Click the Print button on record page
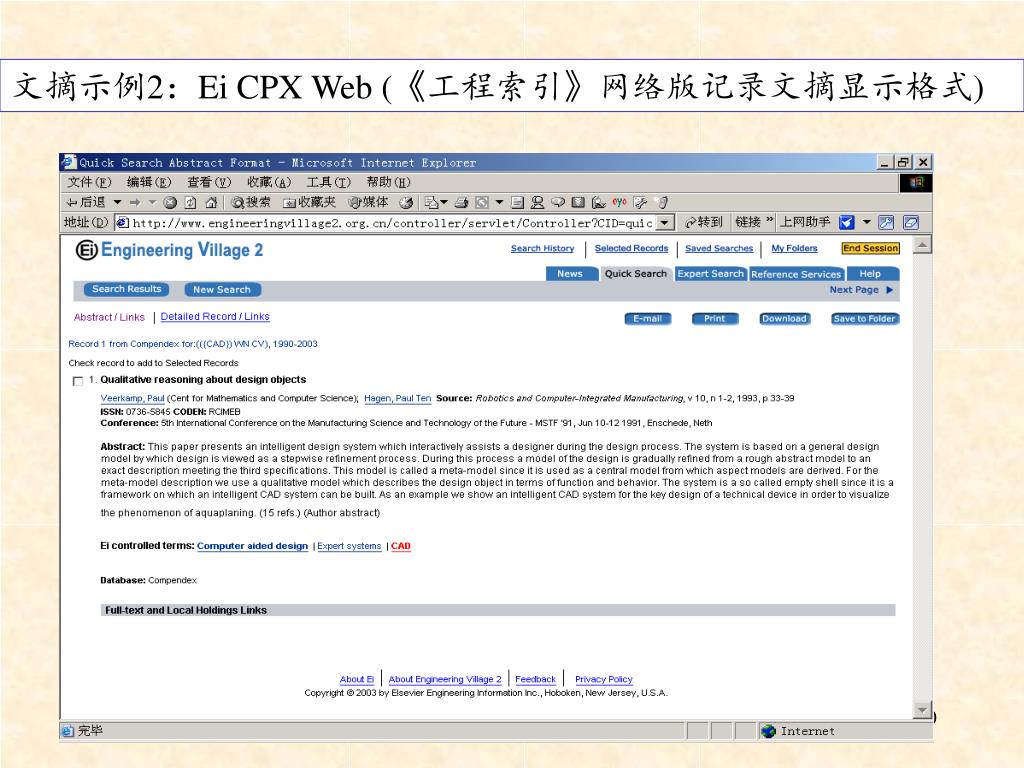1024x768 pixels. pos(714,319)
